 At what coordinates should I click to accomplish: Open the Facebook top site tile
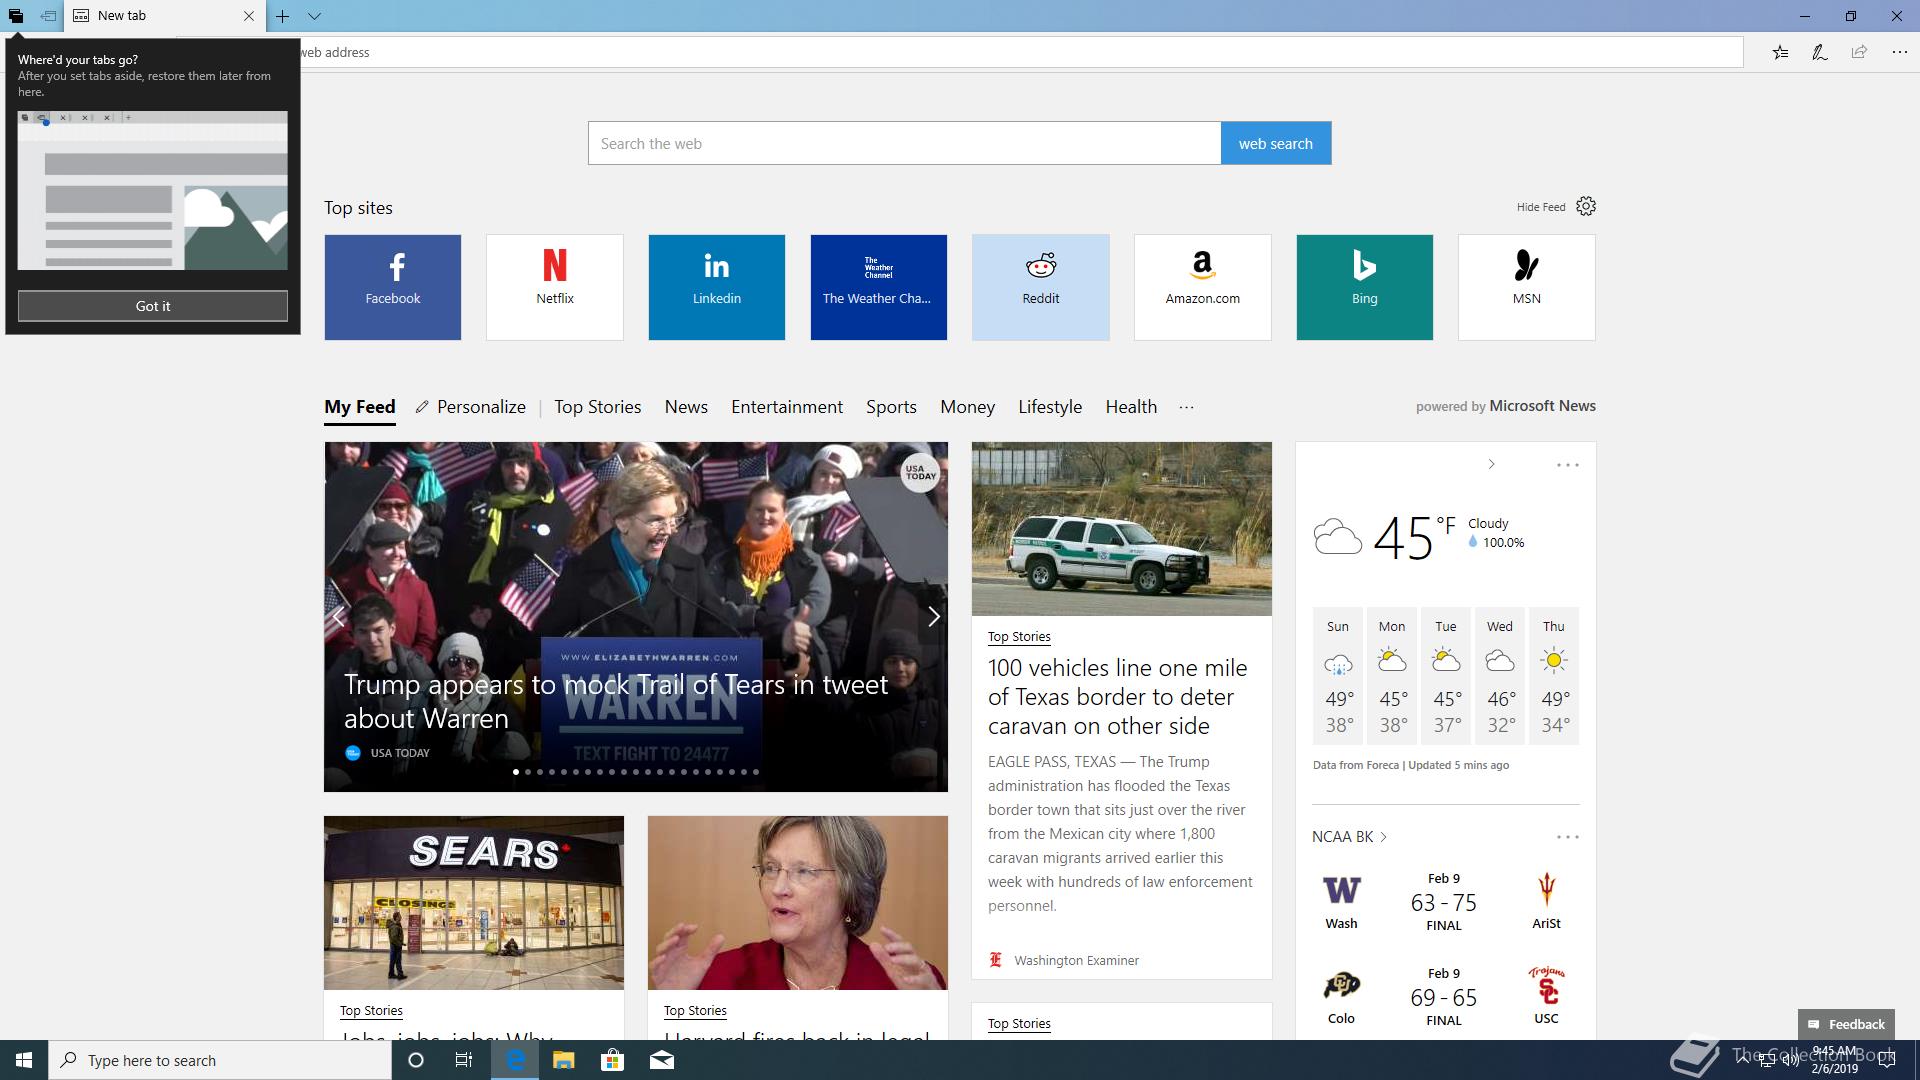[x=393, y=287]
